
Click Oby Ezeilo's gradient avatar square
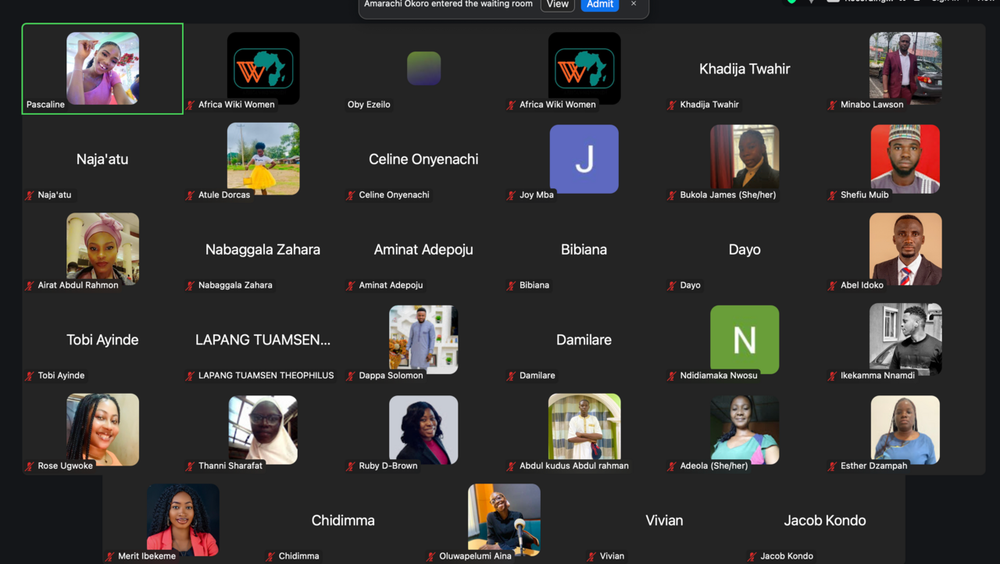[424, 68]
